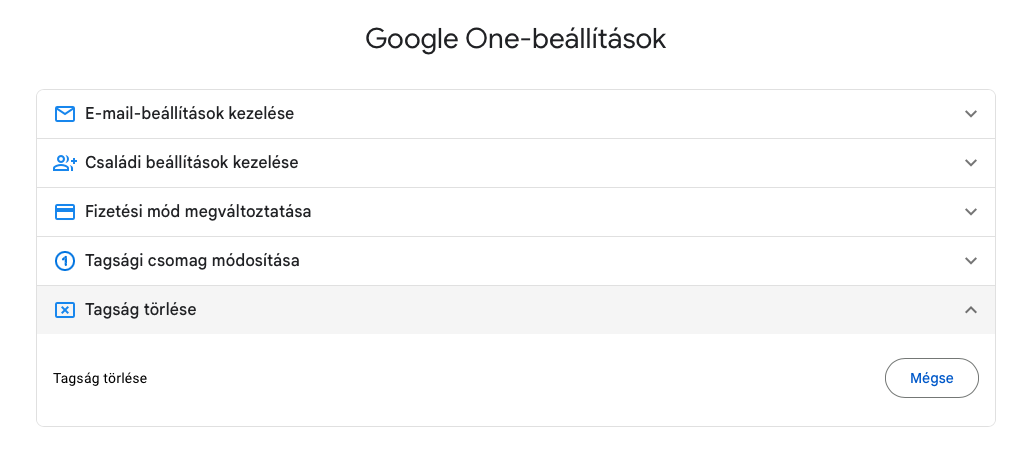Click the Google One circled-1 icon
1033x461 pixels.
click(64, 261)
